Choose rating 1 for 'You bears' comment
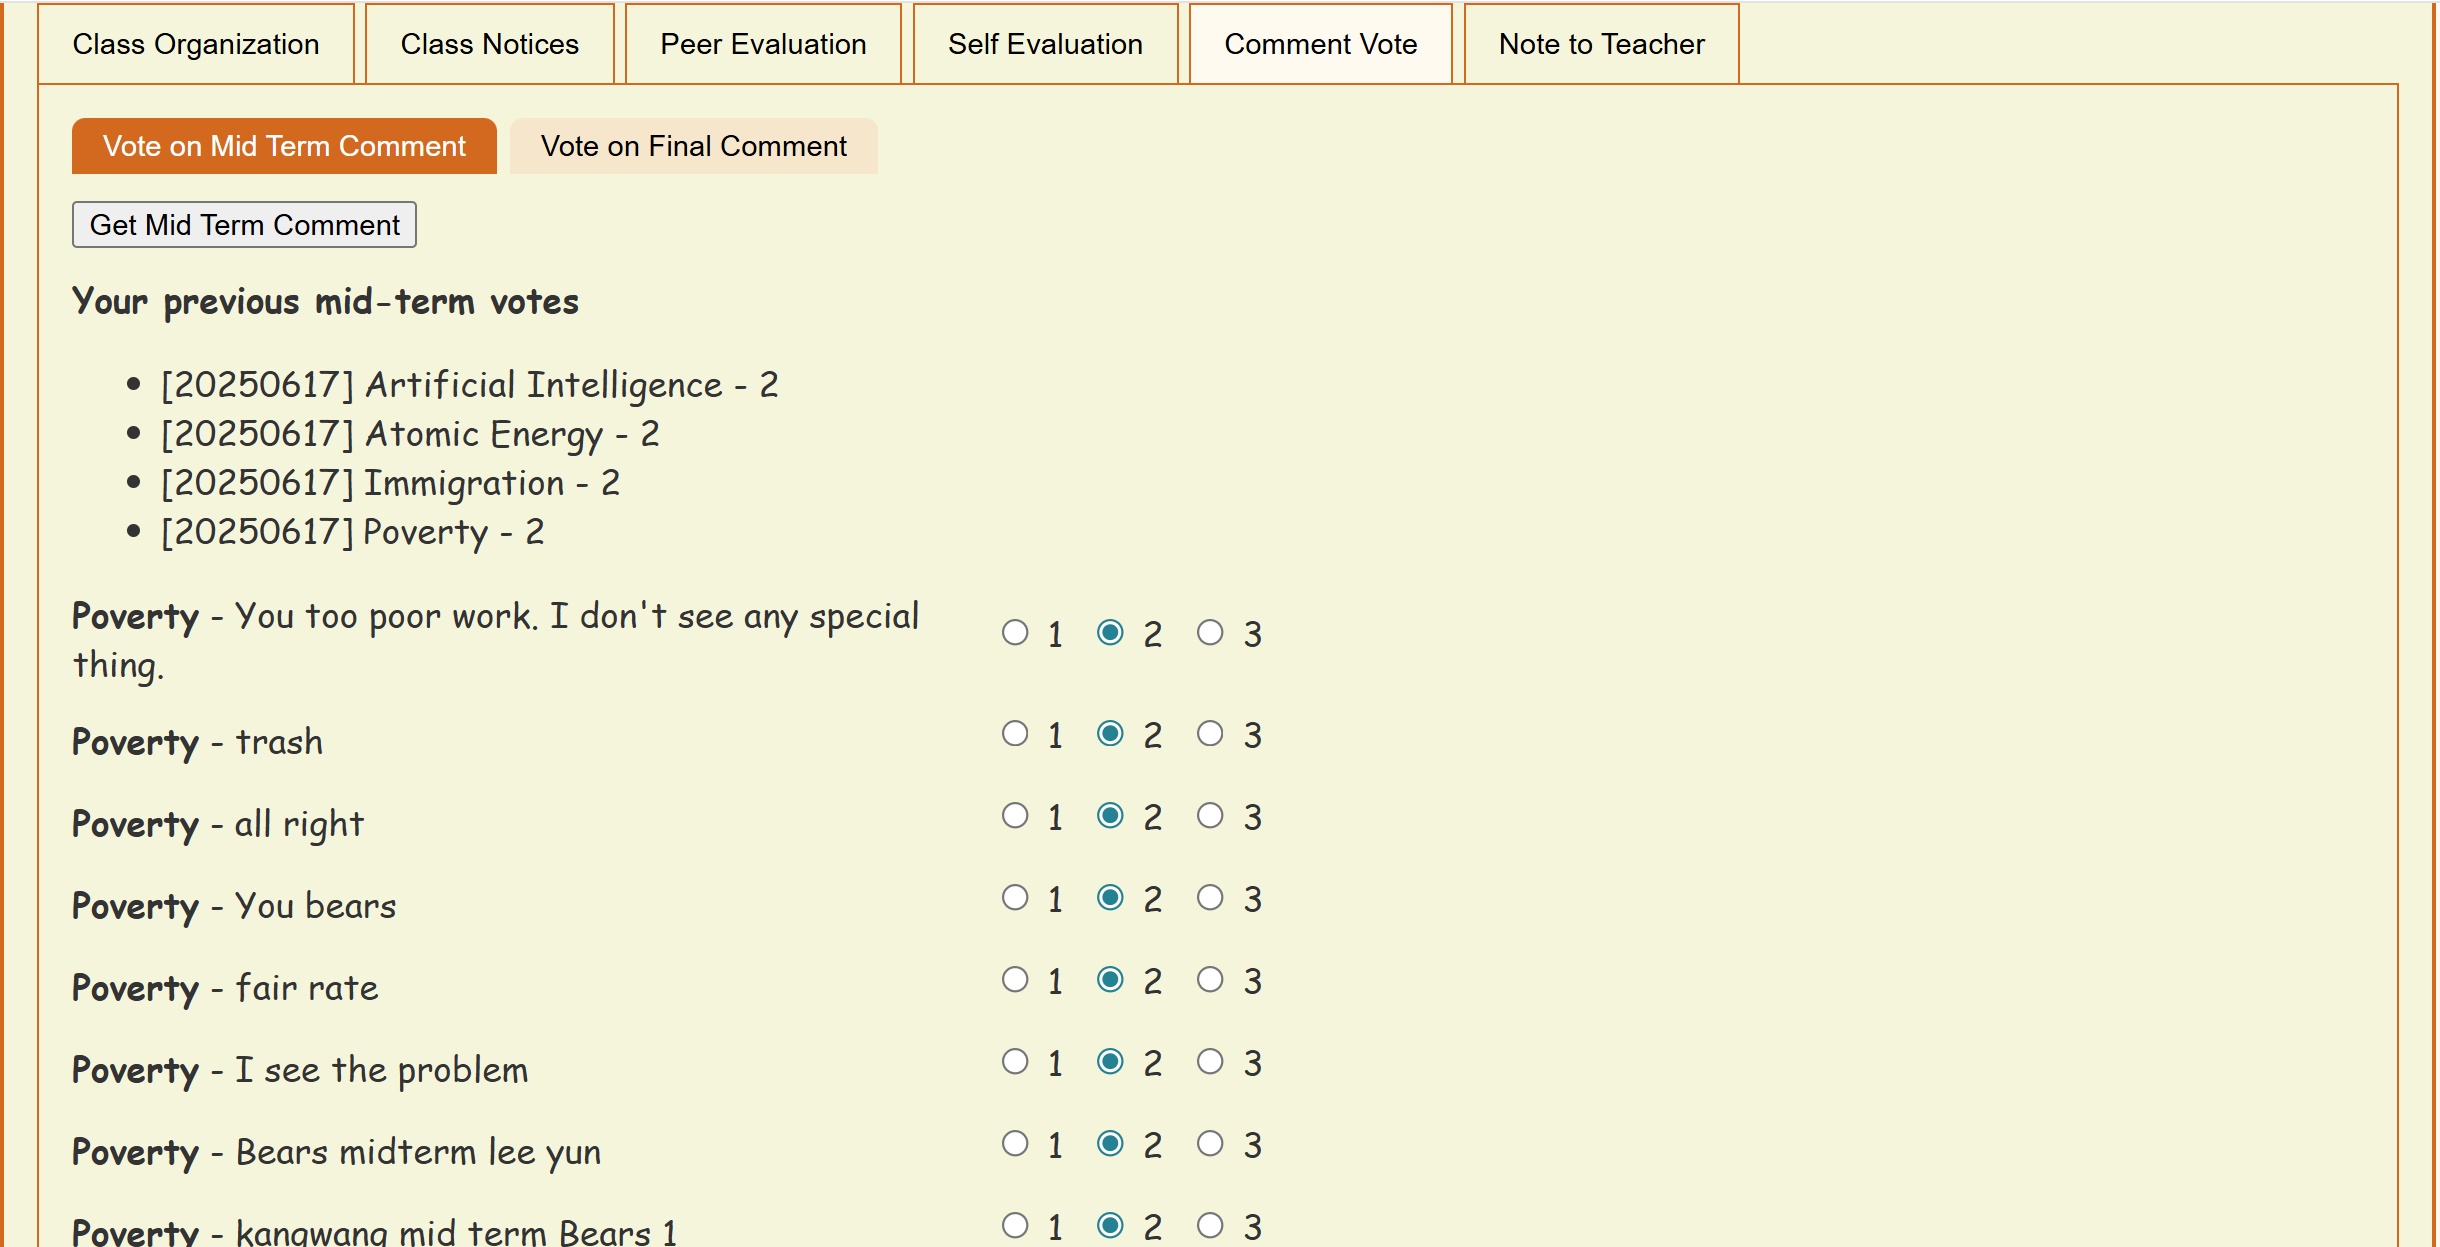Screen dimensions: 2440x1247 click(1015, 898)
